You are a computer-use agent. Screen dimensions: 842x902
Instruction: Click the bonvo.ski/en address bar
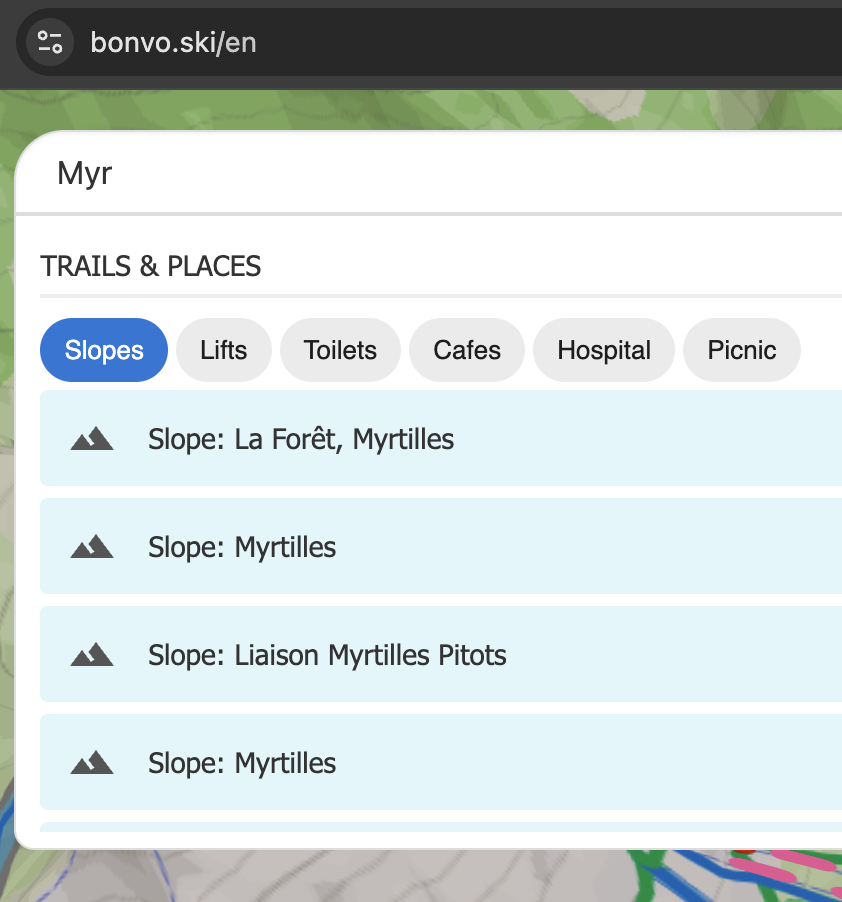tap(173, 42)
